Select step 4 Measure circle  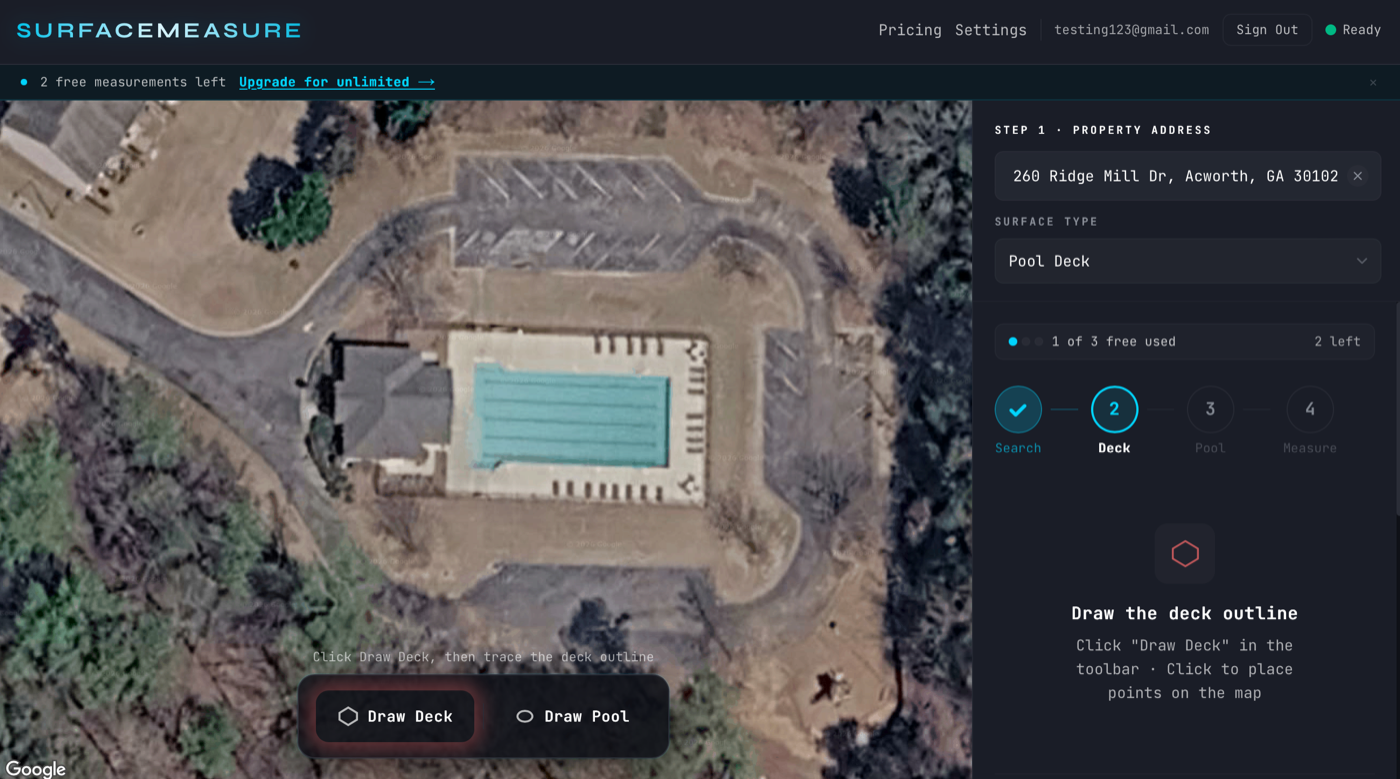tap(1310, 409)
